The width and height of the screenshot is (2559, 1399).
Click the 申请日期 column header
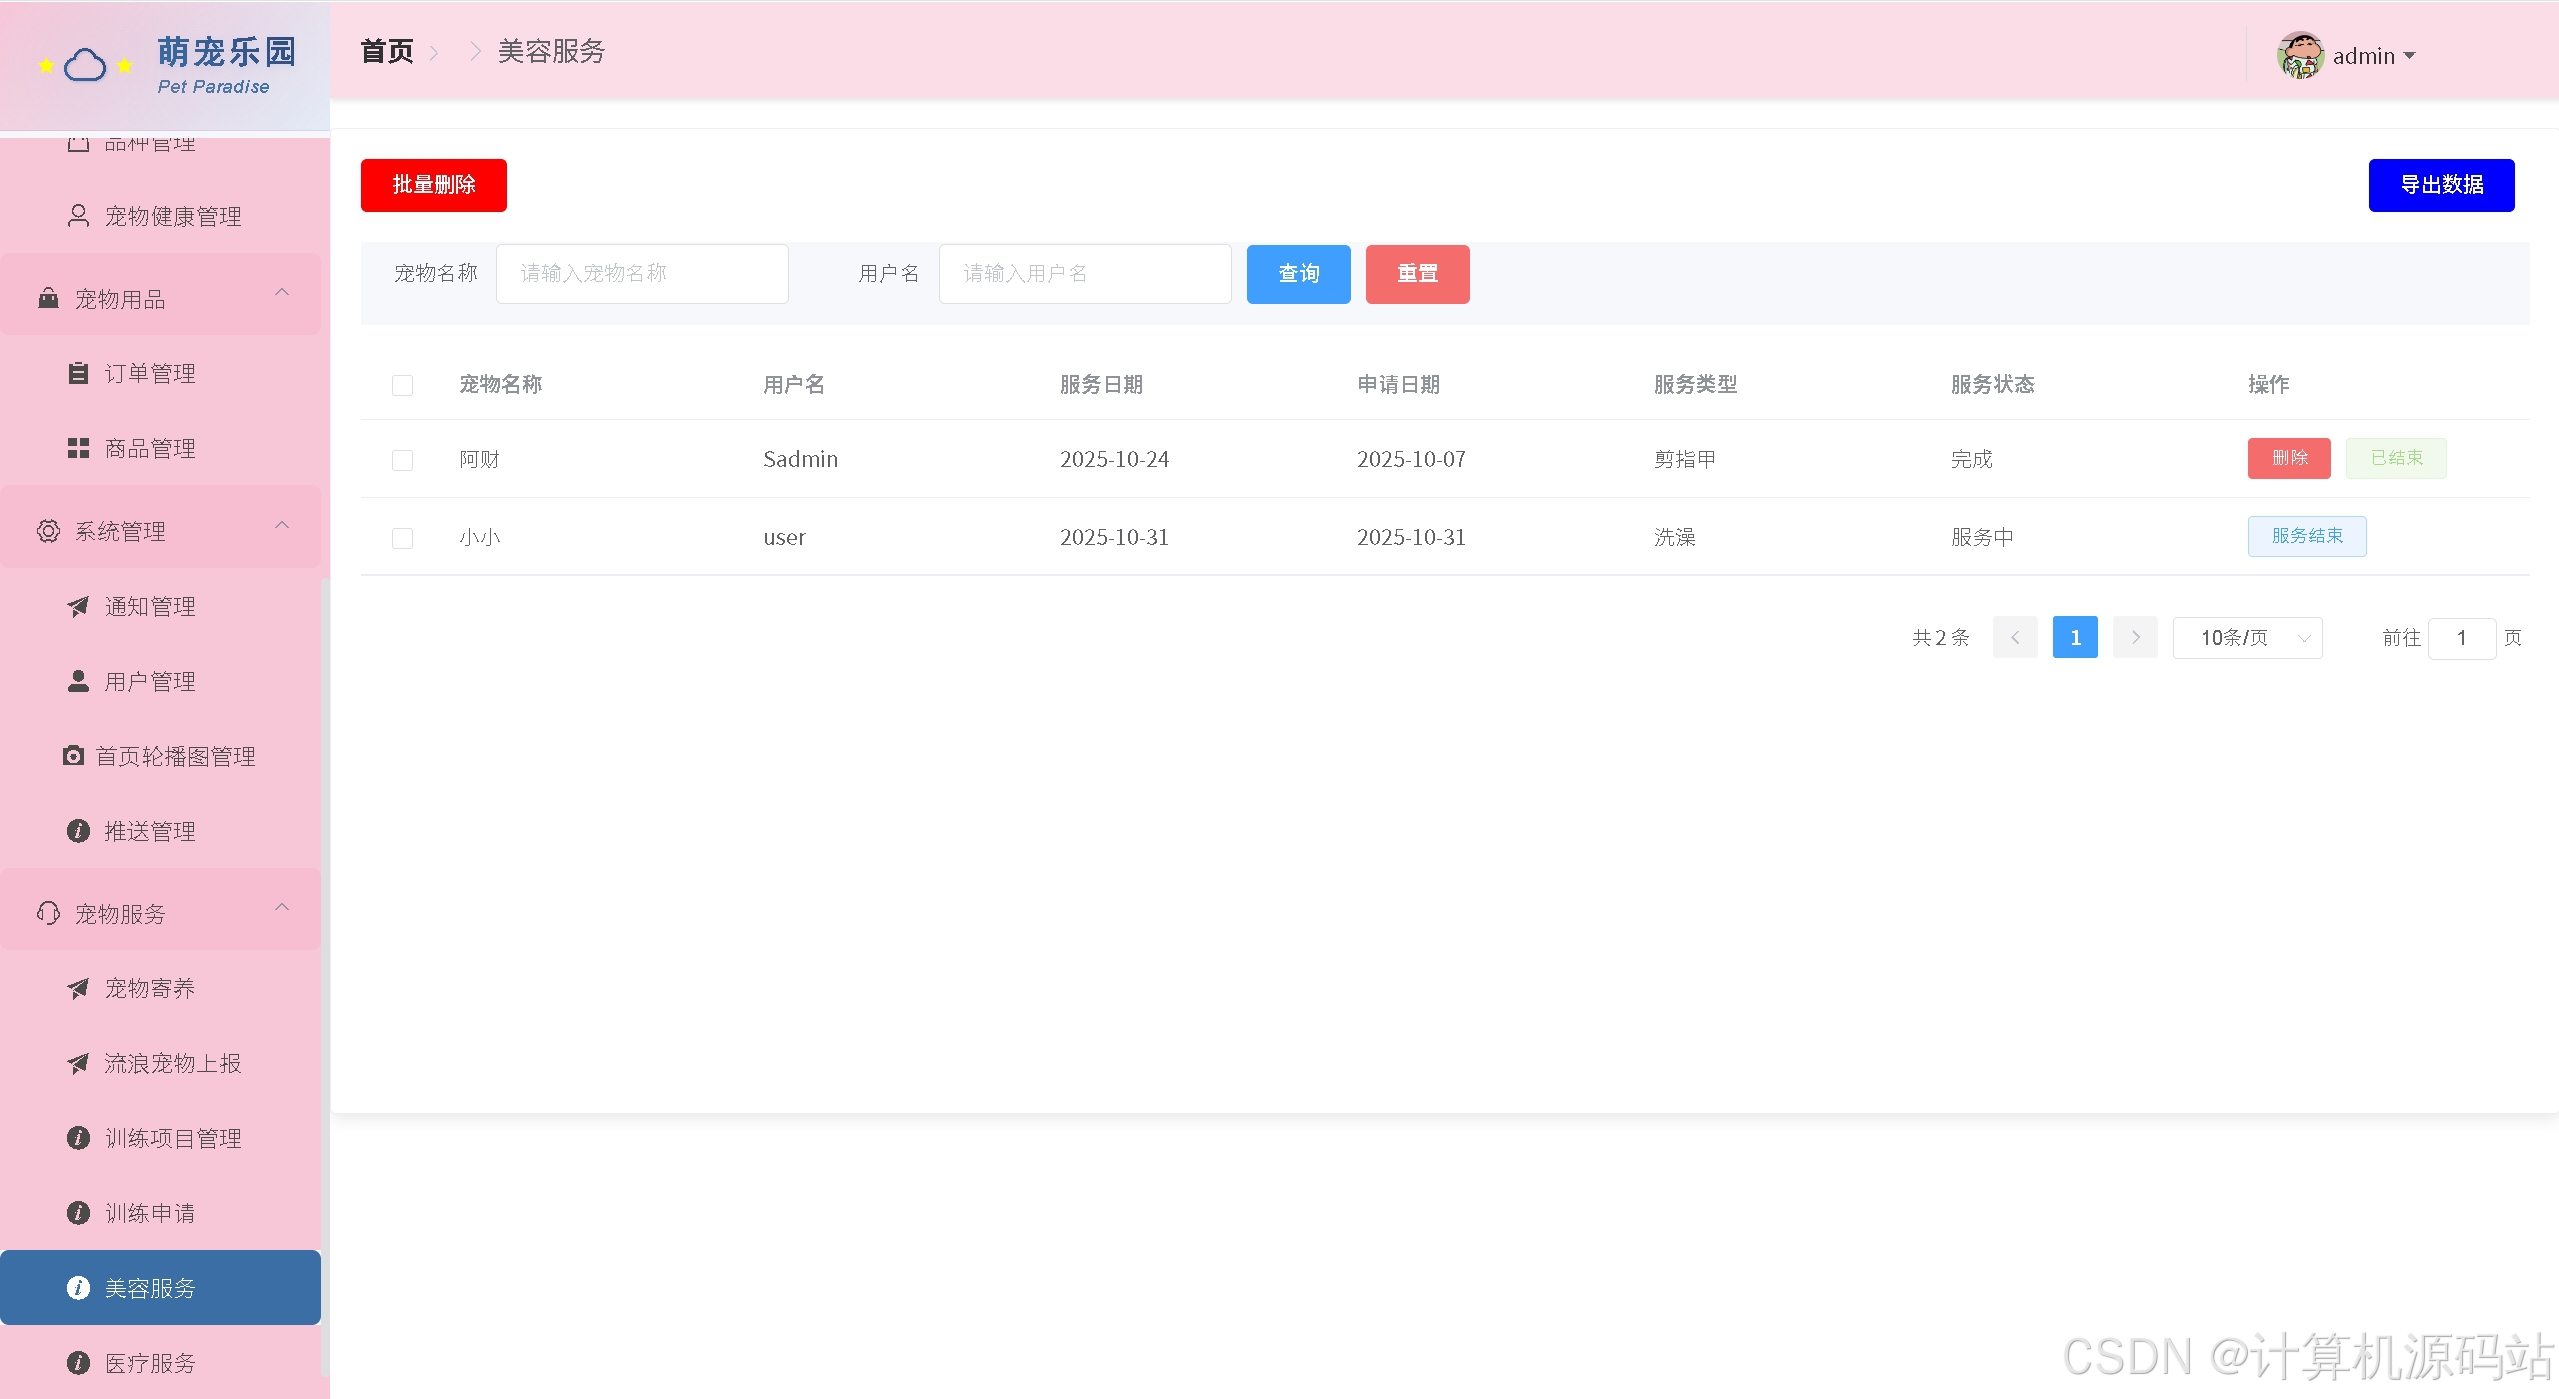(x=1398, y=385)
